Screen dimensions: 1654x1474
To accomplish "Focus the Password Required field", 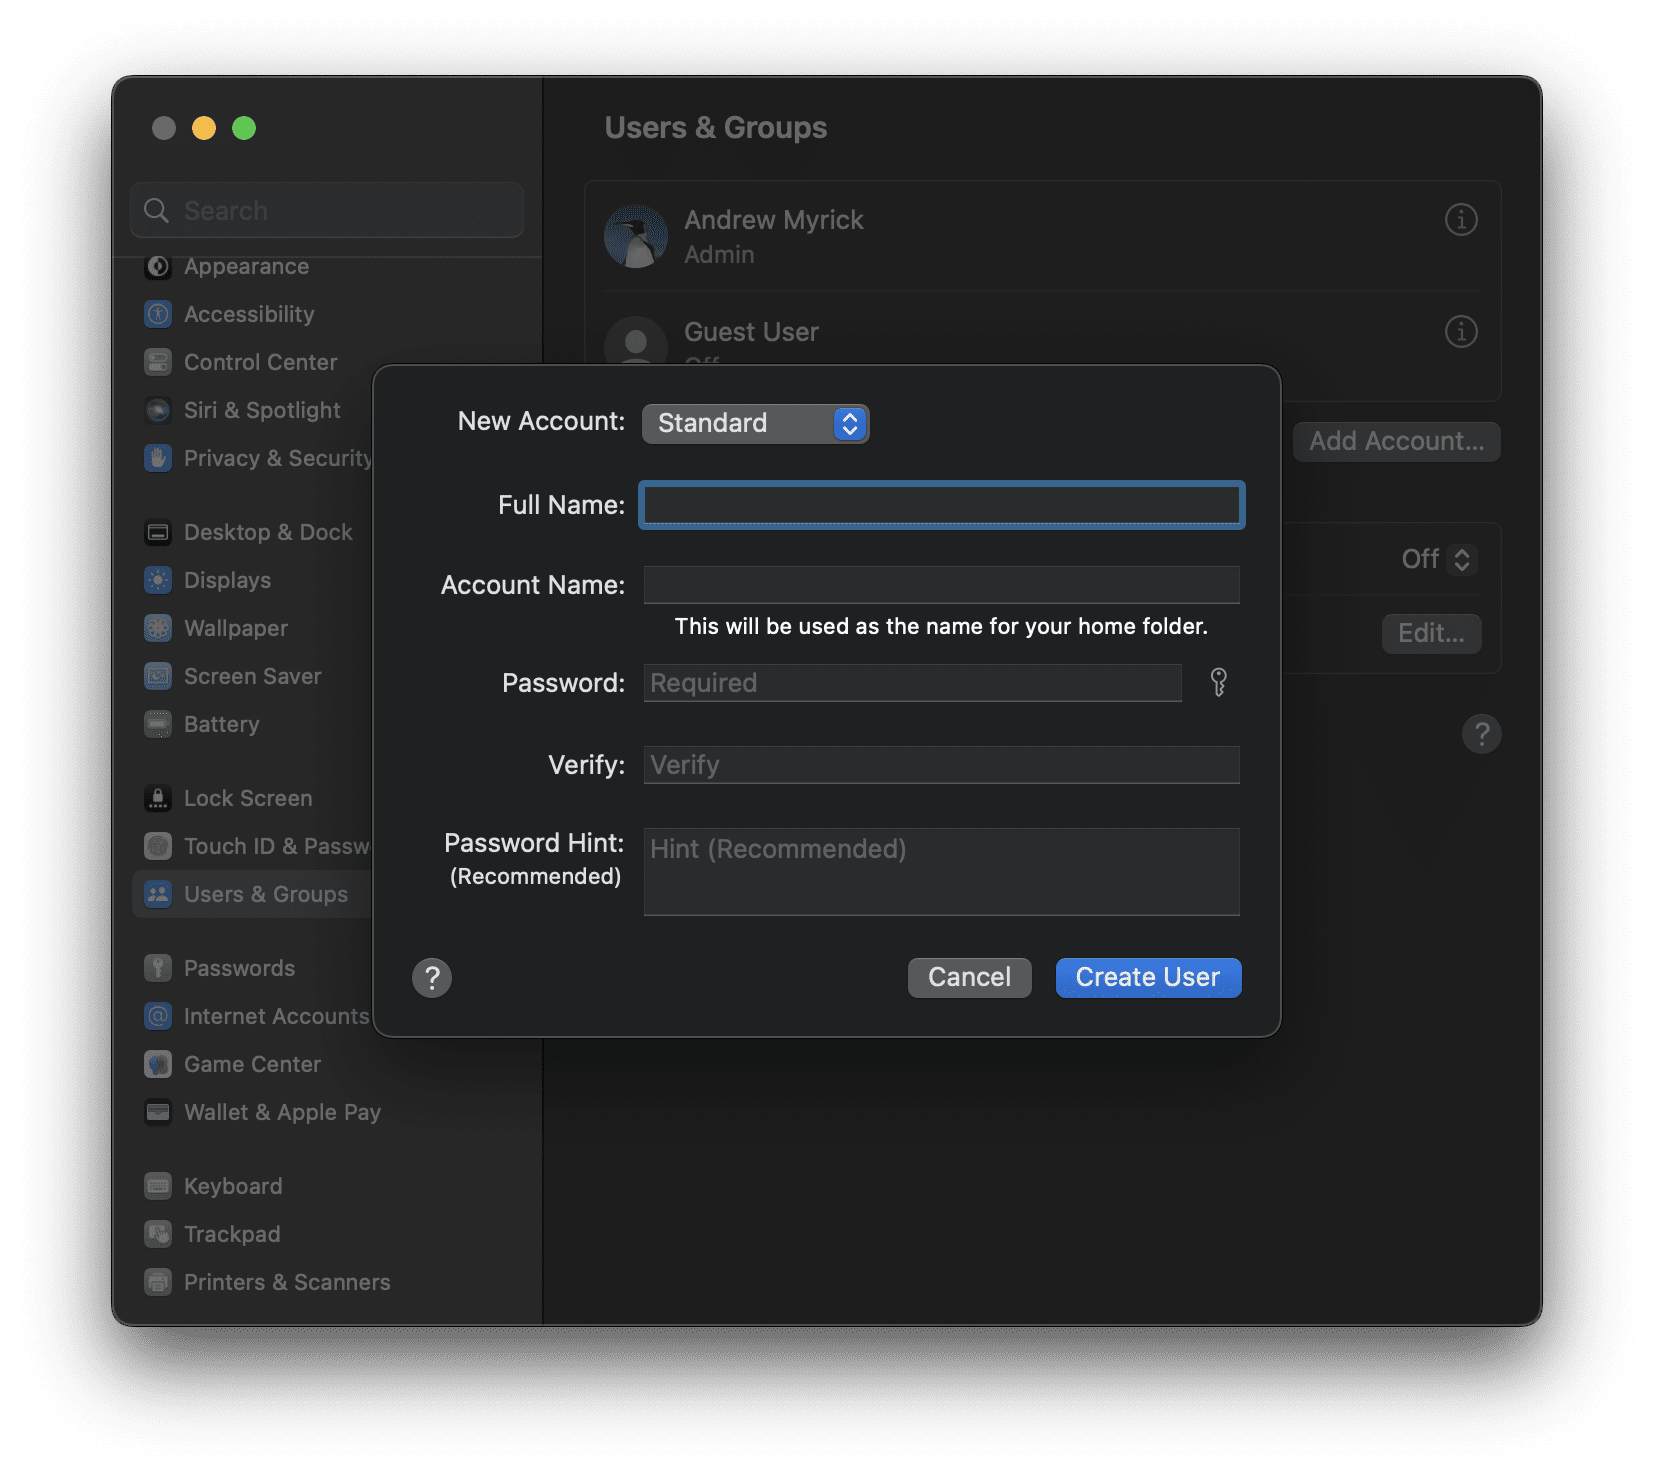I will tap(912, 683).
